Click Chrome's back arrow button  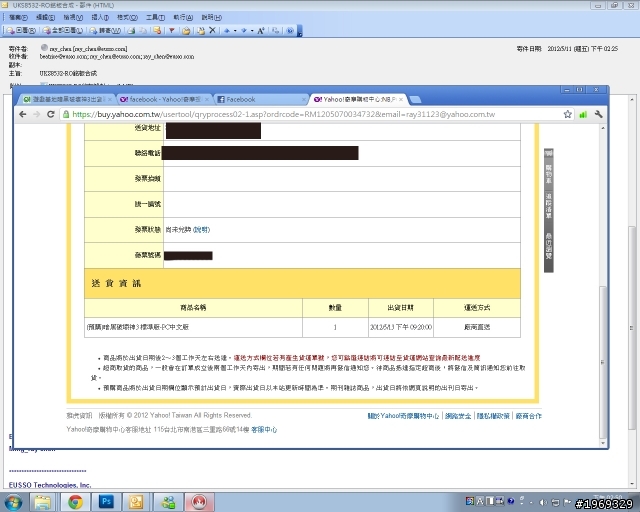pos(23,114)
